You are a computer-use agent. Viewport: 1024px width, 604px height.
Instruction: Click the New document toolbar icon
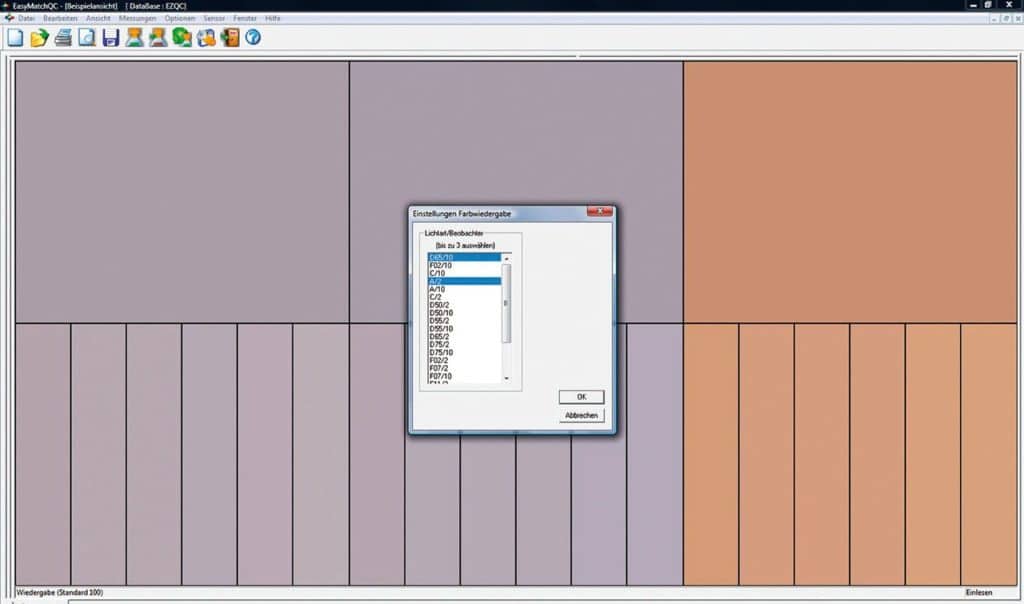click(x=15, y=38)
